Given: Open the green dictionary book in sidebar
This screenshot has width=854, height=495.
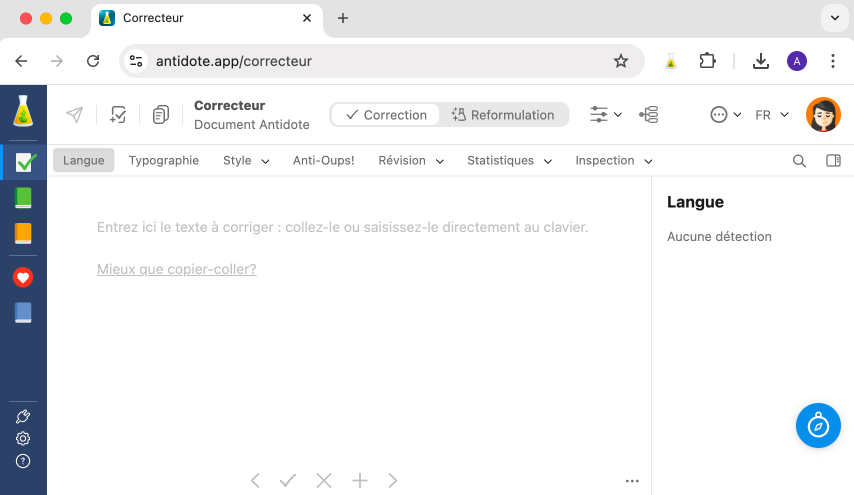Looking at the screenshot, I should (23, 198).
